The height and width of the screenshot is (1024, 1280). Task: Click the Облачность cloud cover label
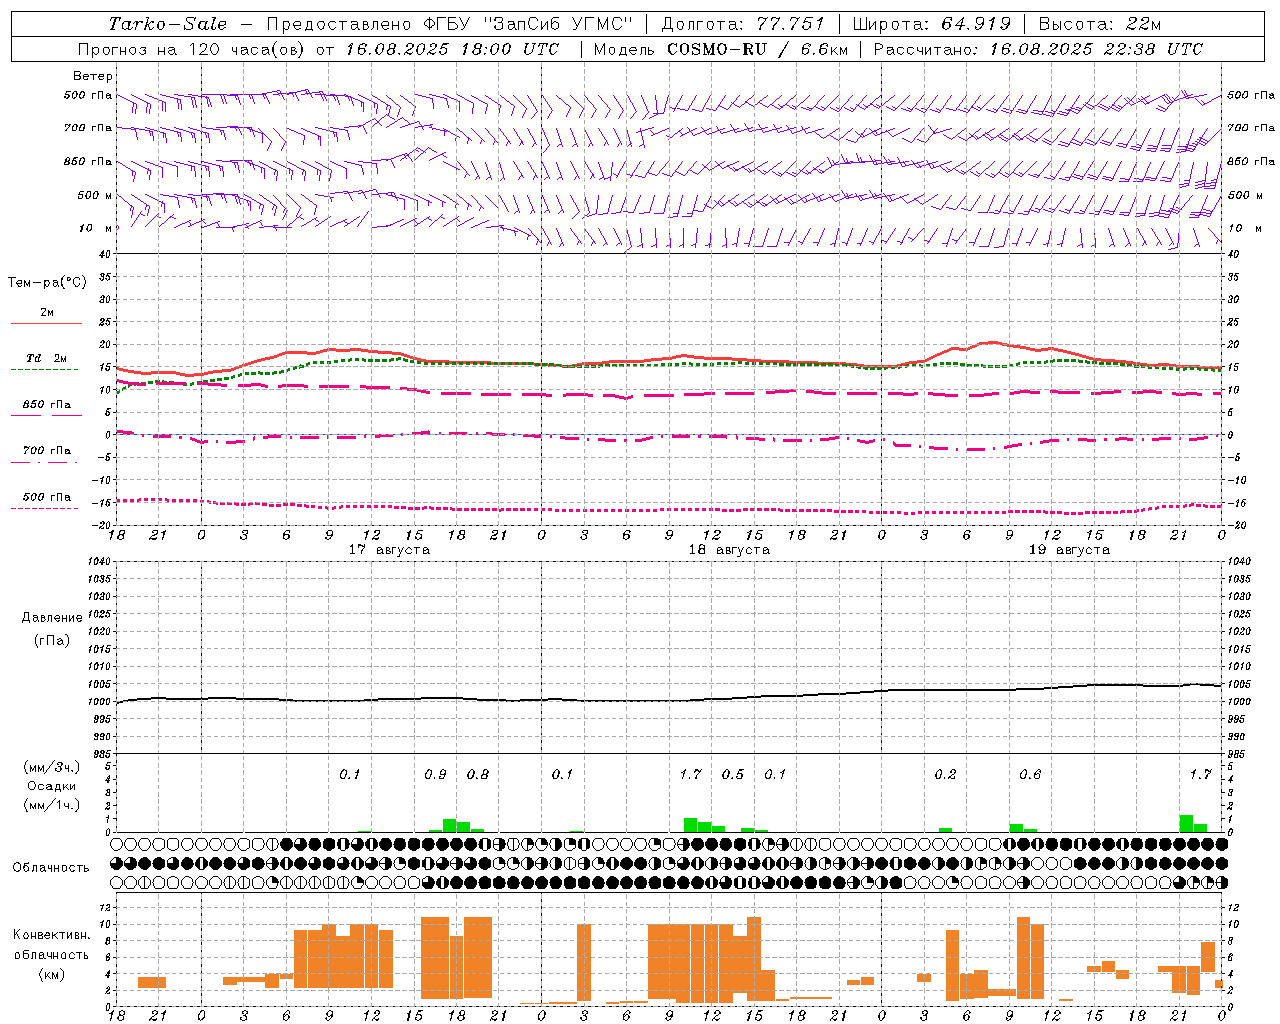(x=51, y=867)
